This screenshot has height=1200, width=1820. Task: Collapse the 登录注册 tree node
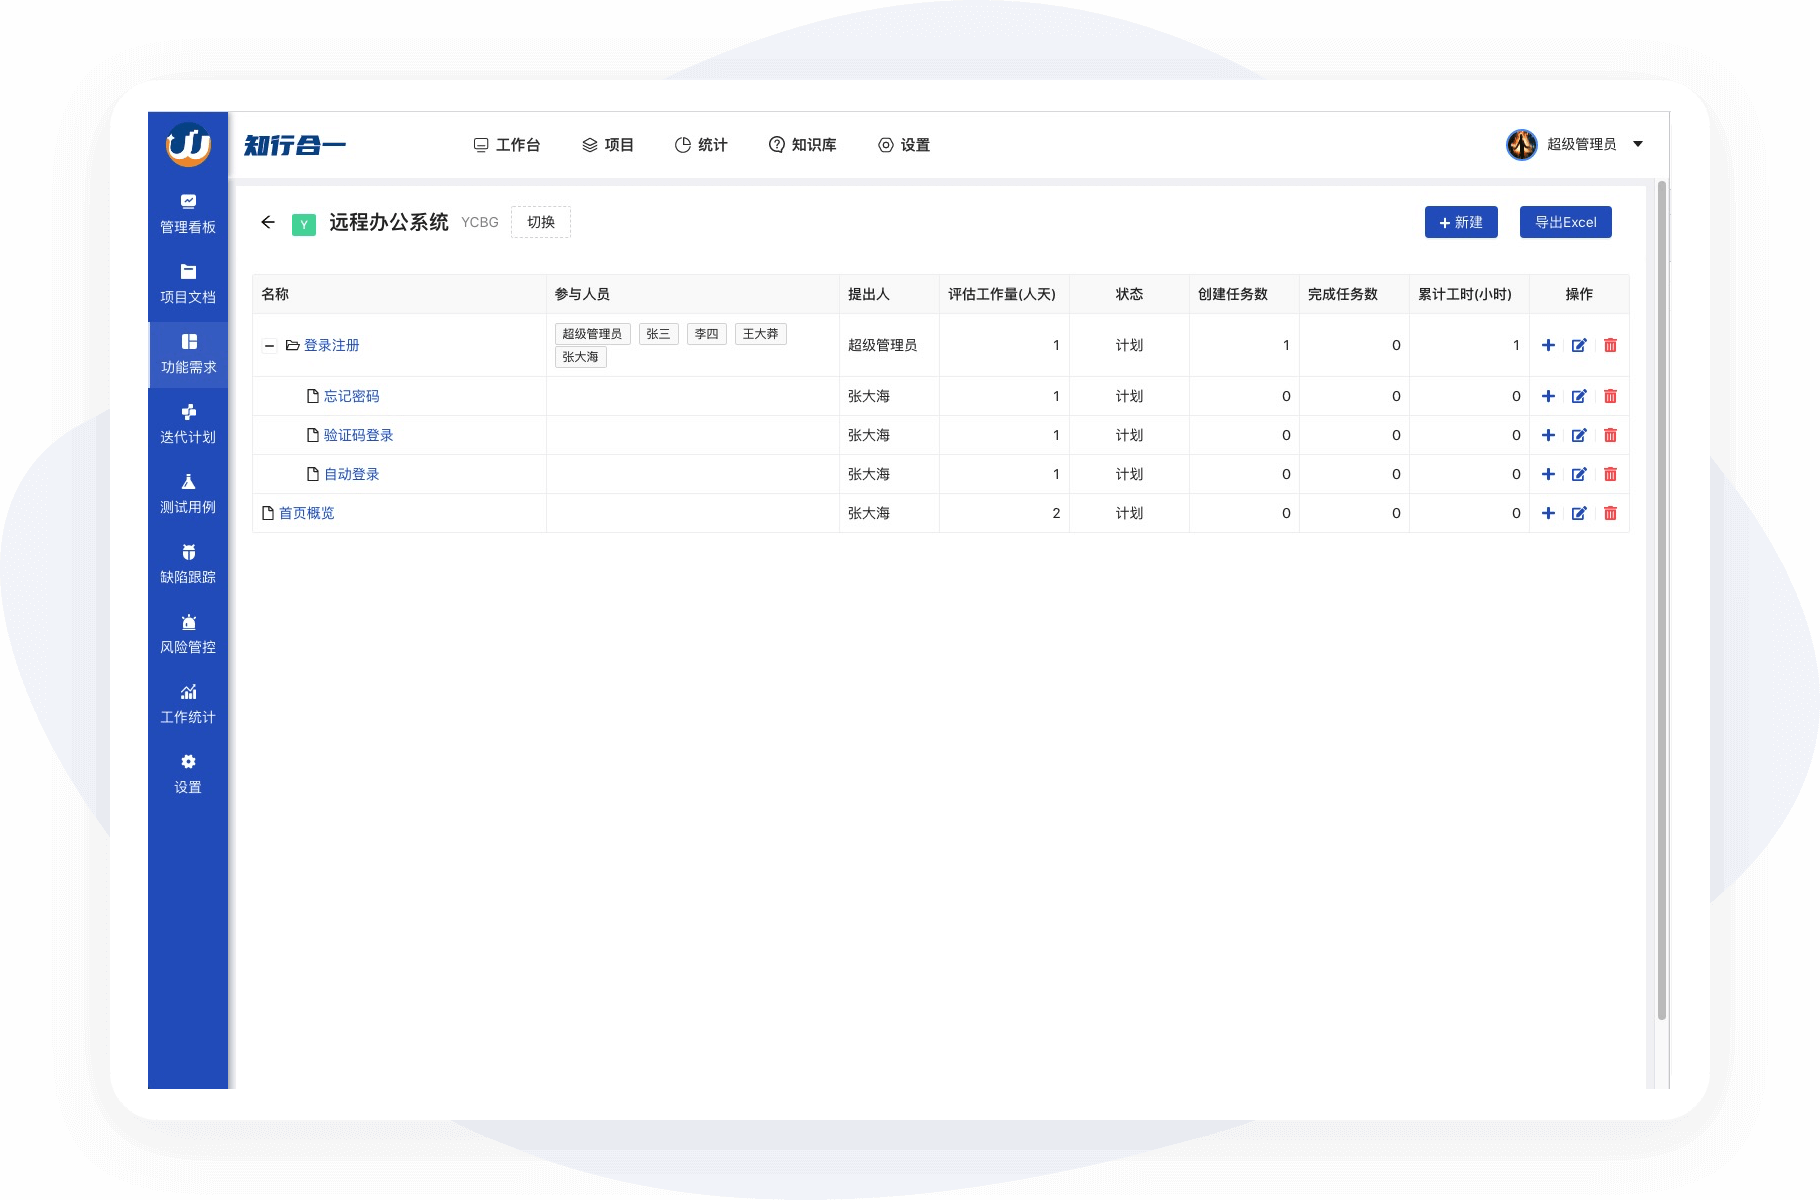(x=269, y=346)
